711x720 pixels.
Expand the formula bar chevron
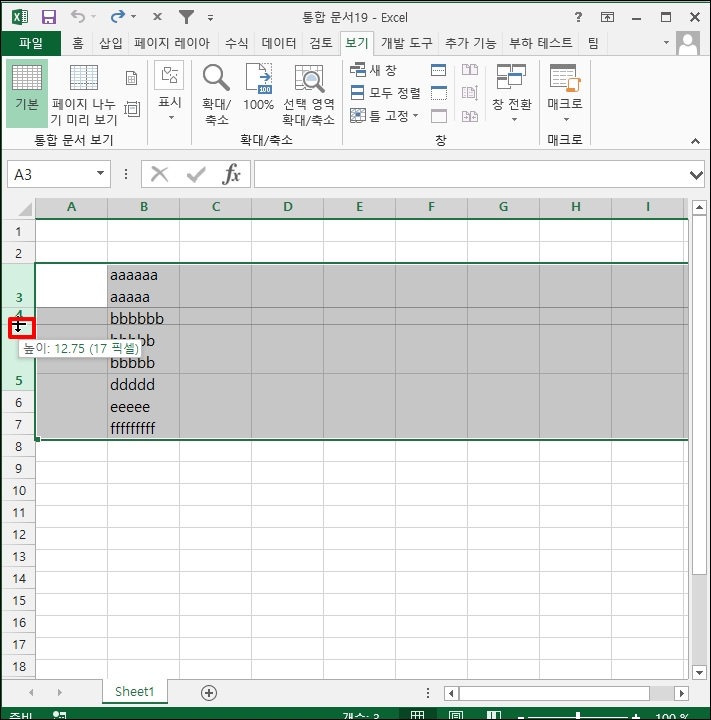pos(696,174)
